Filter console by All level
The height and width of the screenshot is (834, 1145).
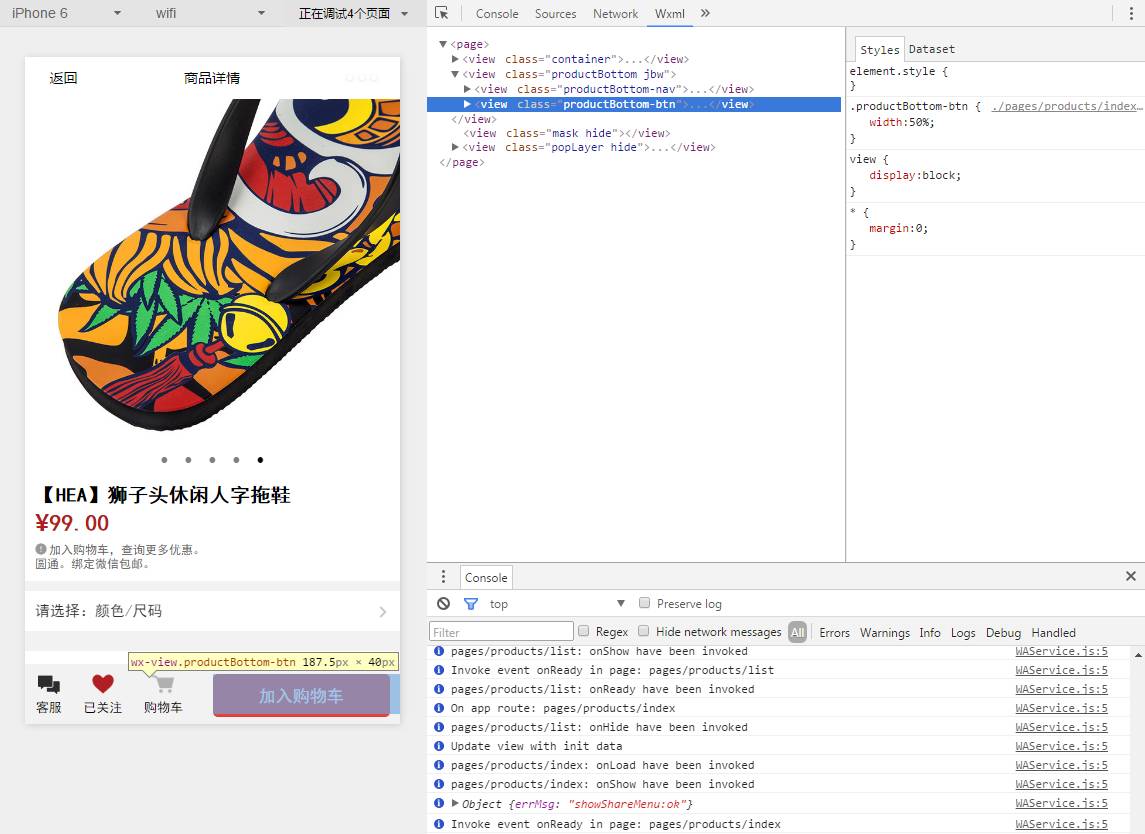tap(797, 632)
